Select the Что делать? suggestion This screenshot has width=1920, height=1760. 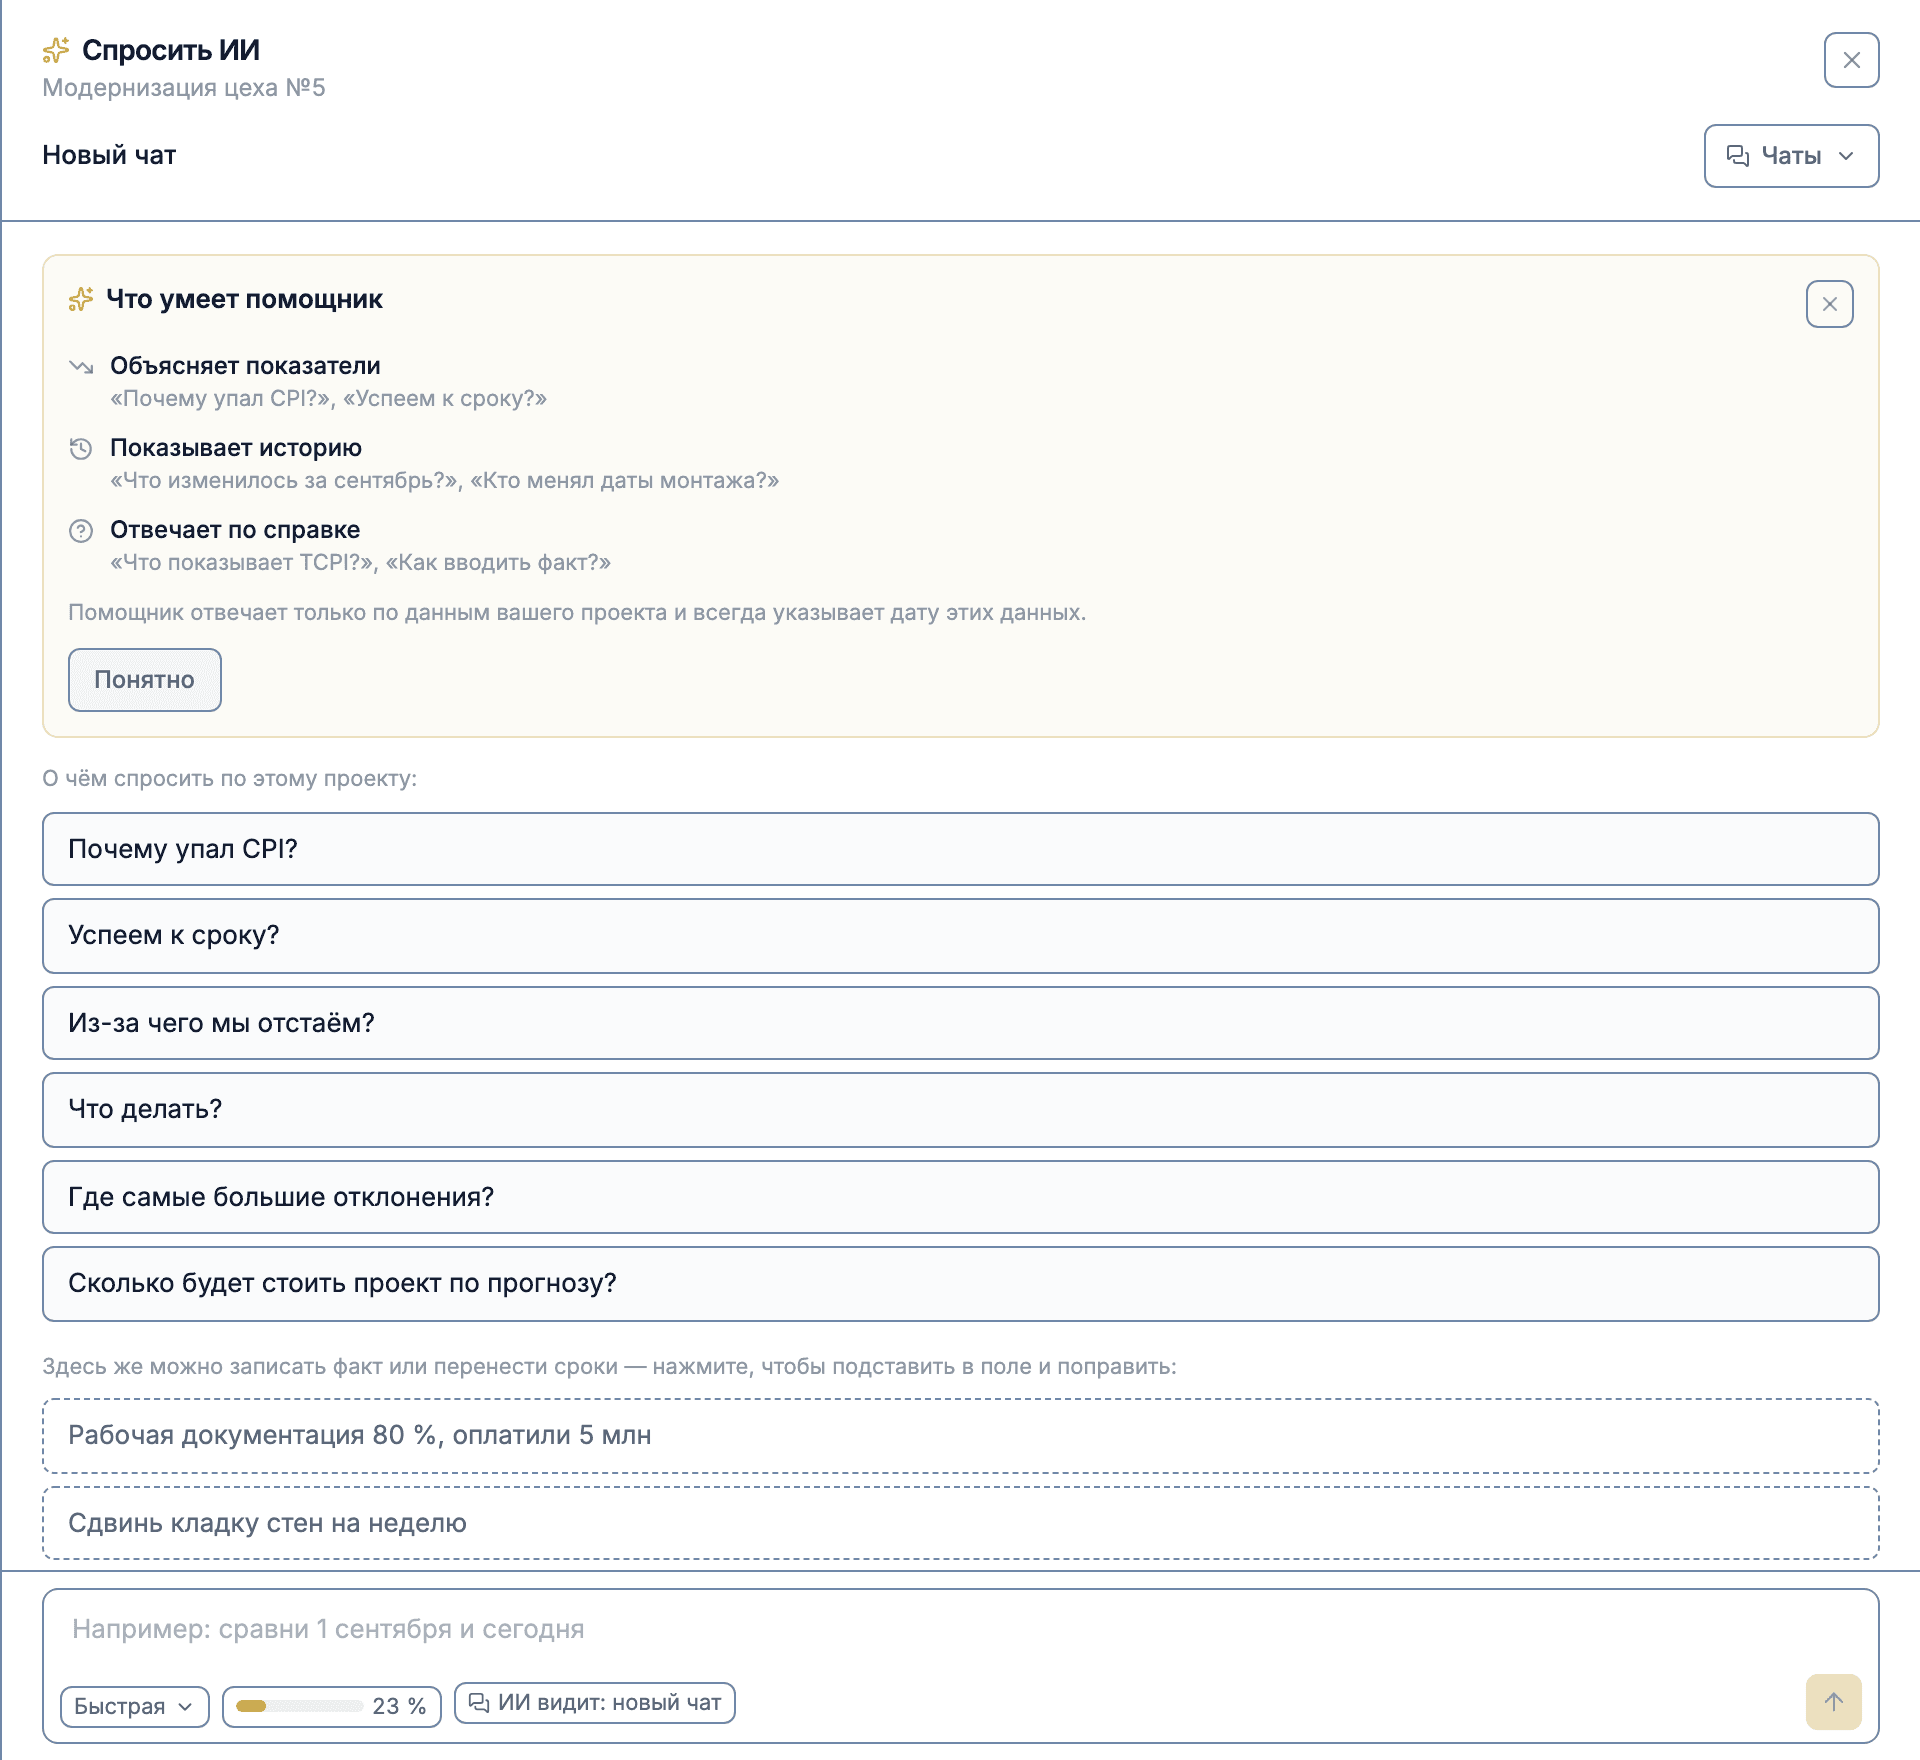click(960, 1109)
